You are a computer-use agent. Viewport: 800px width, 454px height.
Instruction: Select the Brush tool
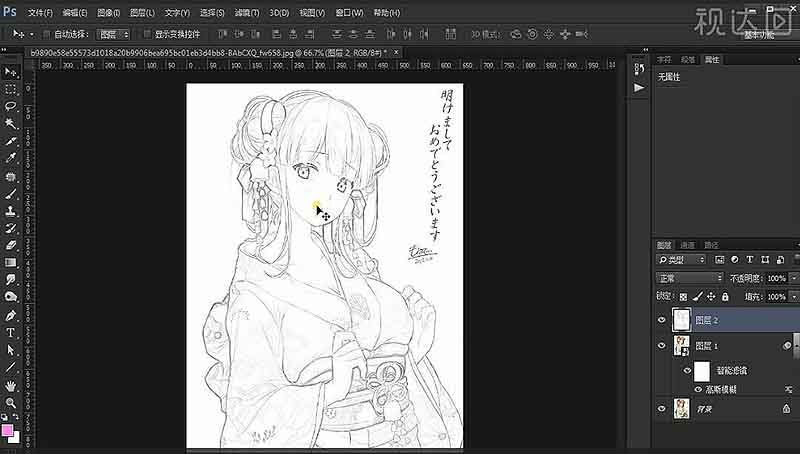[x=10, y=194]
